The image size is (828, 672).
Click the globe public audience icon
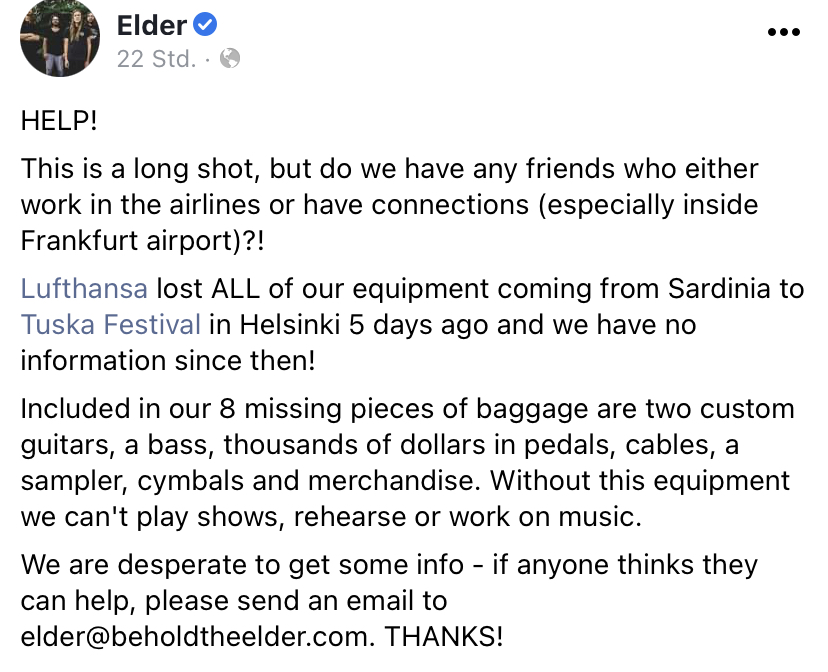(x=230, y=58)
